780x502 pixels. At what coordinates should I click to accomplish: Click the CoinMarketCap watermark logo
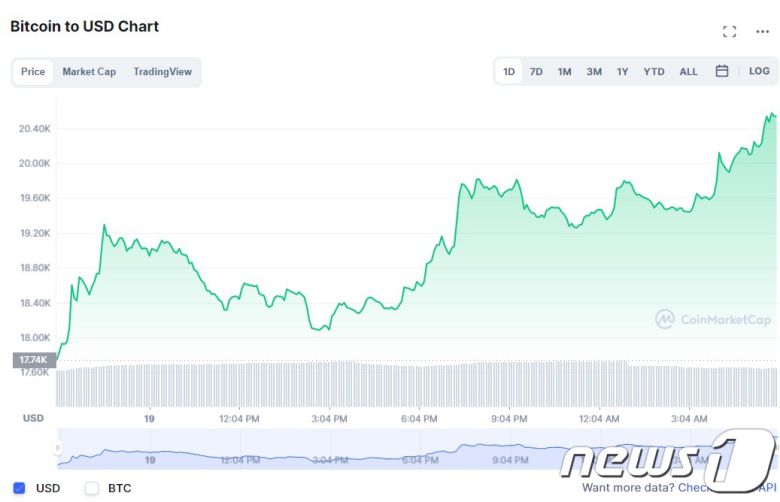pos(713,320)
